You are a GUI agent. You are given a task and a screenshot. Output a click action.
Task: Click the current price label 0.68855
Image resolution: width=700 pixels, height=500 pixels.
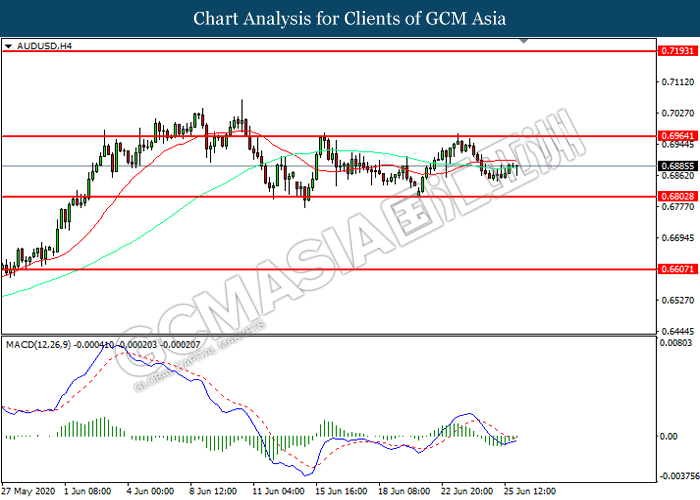pos(677,166)
